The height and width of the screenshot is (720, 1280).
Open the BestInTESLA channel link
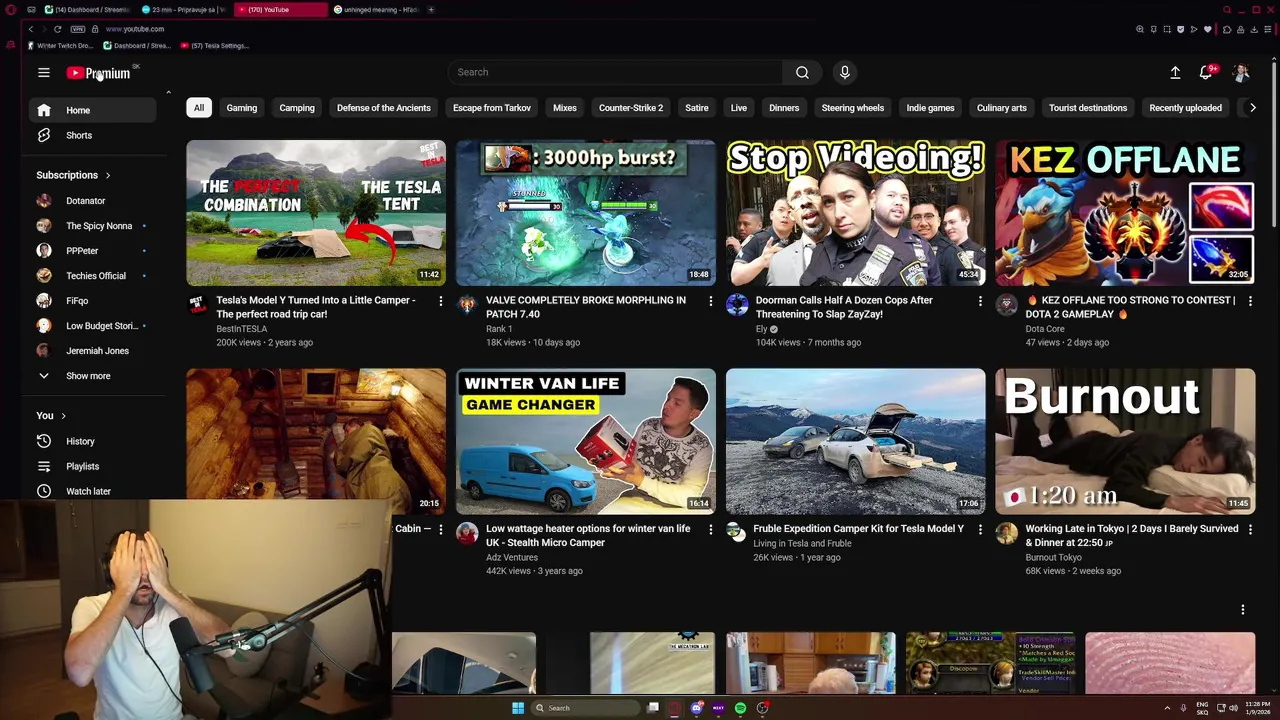coord(242,329)
